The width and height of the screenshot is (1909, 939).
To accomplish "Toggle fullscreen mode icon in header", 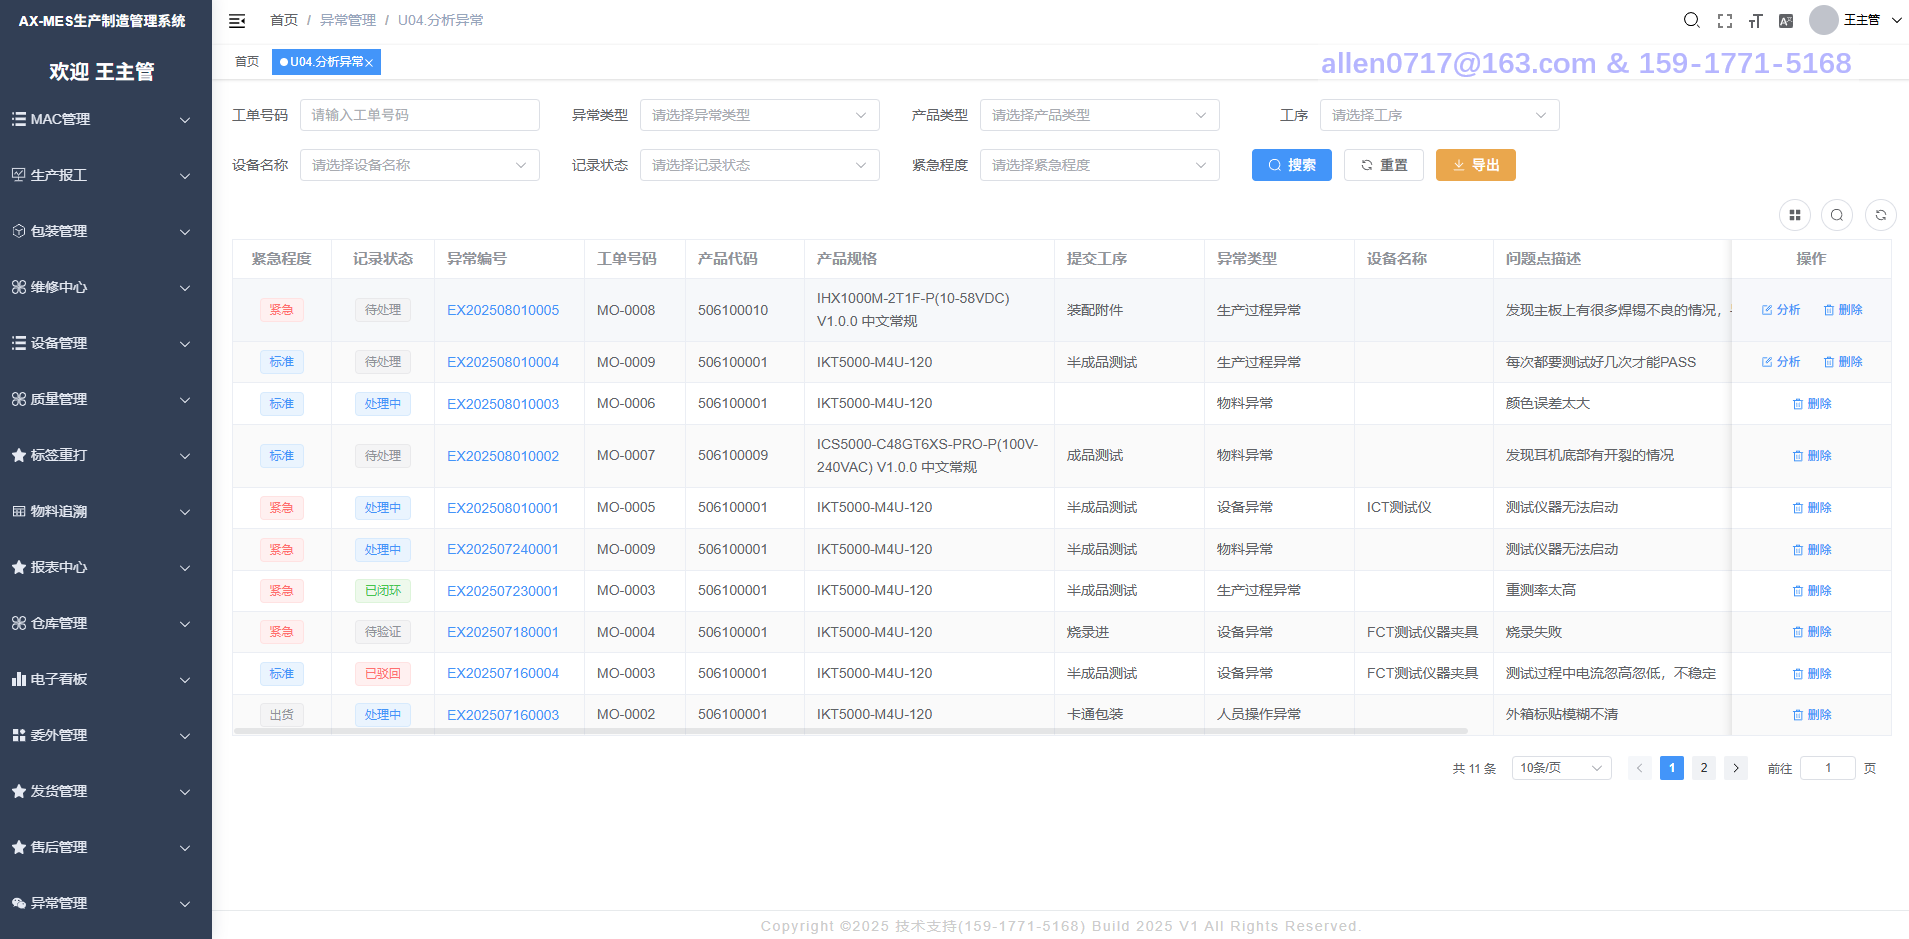I will [1724, 21].
